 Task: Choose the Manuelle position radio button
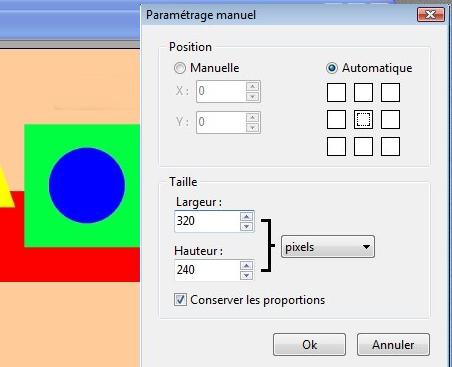coord(180,68)
